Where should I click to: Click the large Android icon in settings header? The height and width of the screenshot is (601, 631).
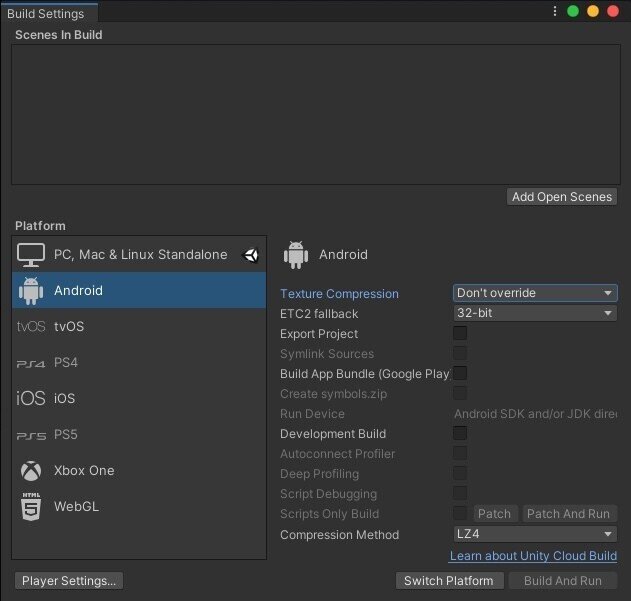tap(296, 255)
